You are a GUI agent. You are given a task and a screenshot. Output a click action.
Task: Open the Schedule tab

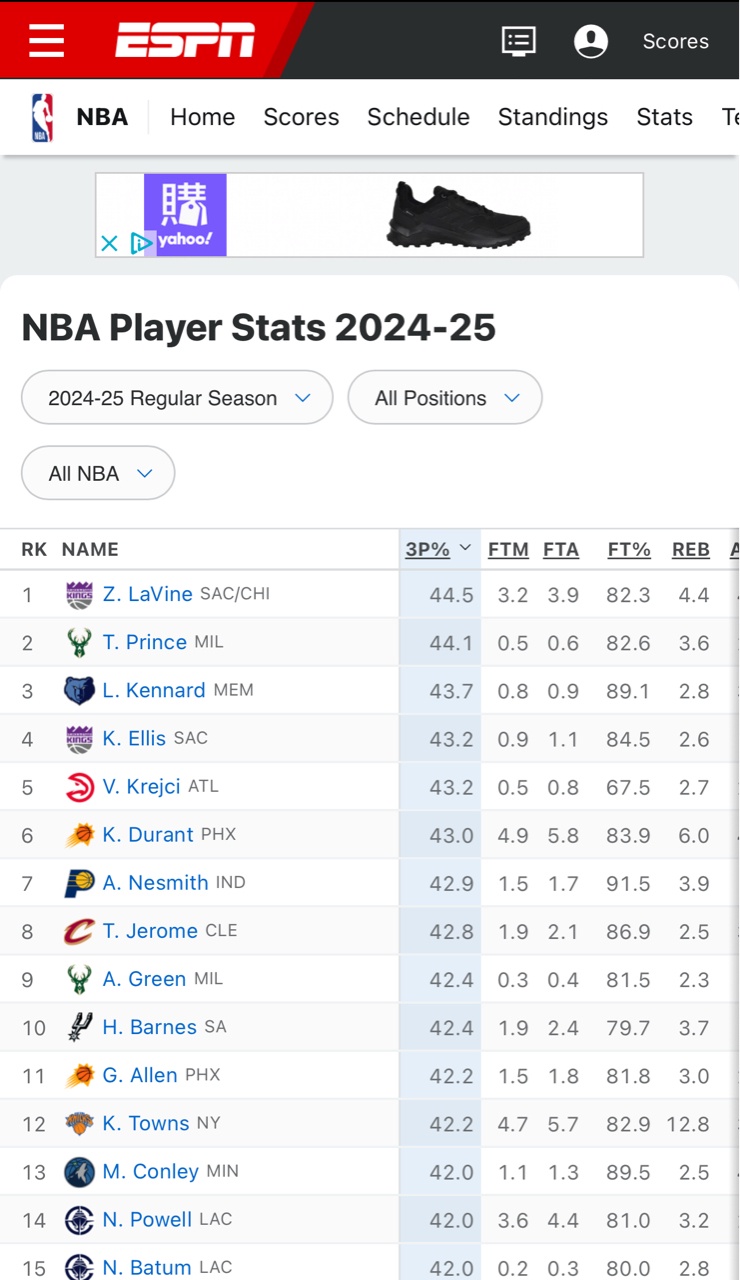pyautogui.click(x=418, y=117)
